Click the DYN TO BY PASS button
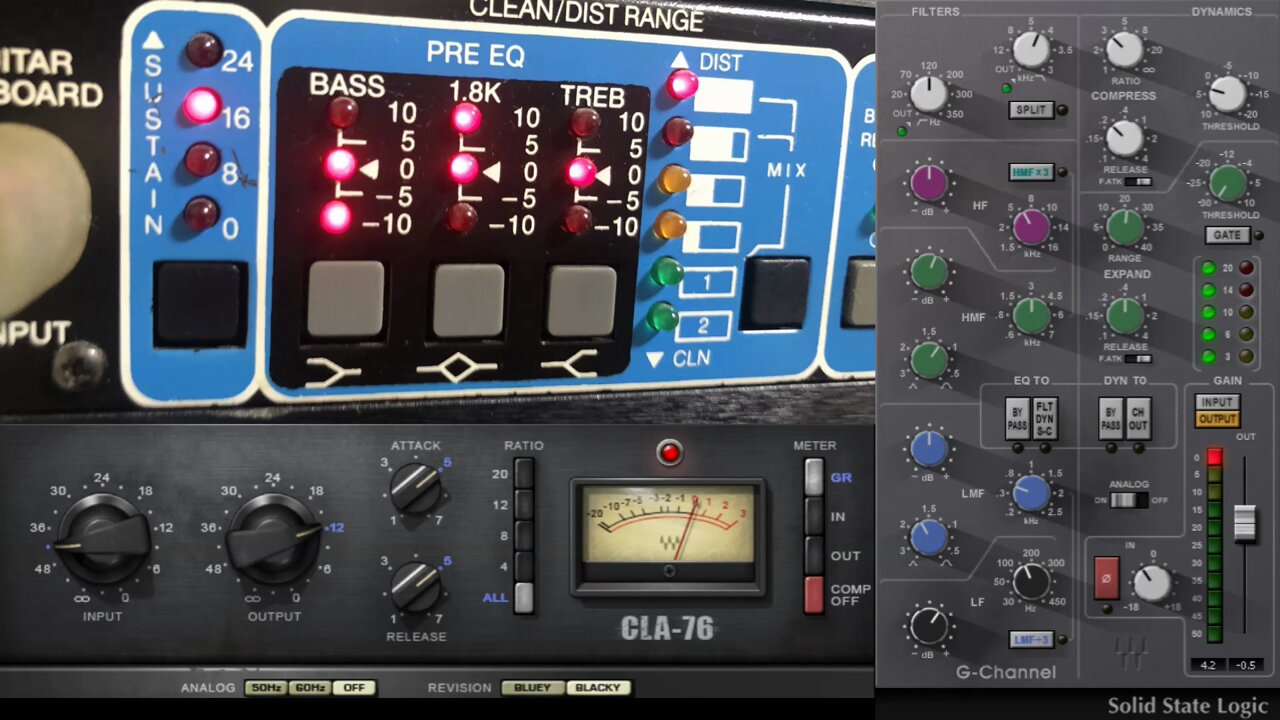The width and height of the screenshot is (1280, 720). (1110, 418)
